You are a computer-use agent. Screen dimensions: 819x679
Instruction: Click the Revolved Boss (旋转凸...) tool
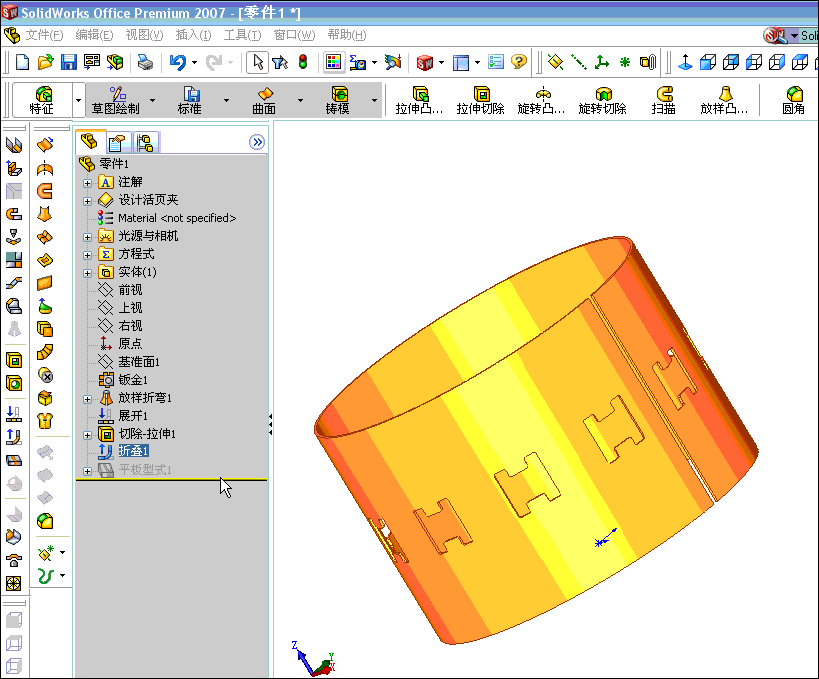(542, 100)
